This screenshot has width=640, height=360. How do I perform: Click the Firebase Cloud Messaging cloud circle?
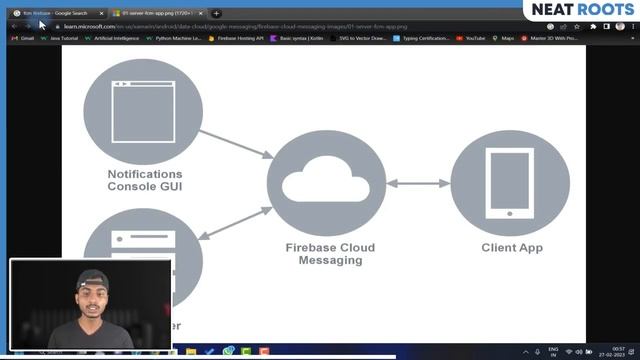click(x=327, y=183)
